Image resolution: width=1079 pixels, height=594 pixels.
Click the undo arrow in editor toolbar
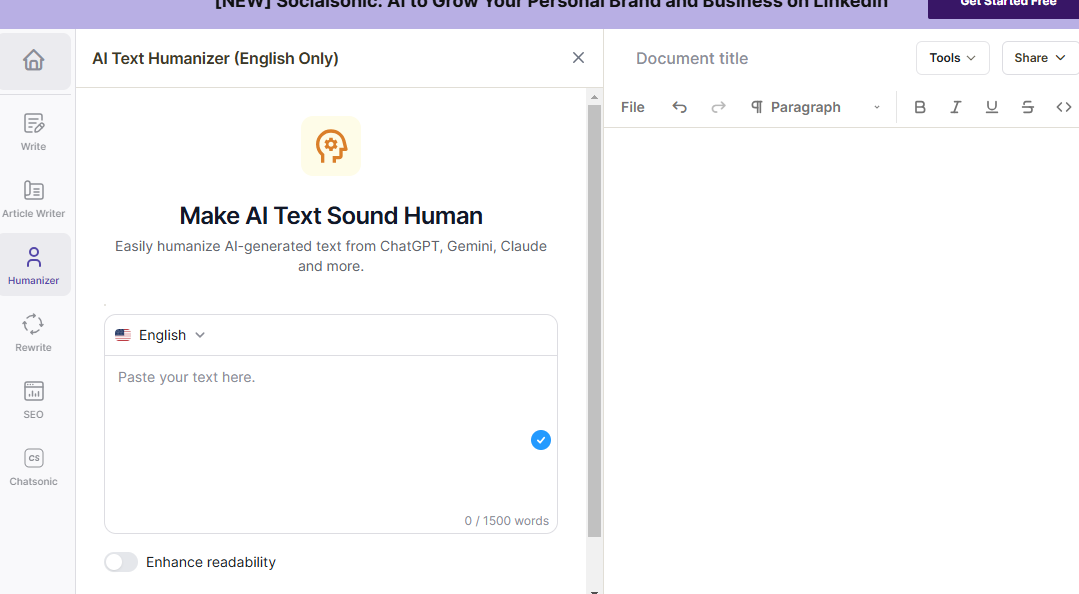click(x=679, y=107)
